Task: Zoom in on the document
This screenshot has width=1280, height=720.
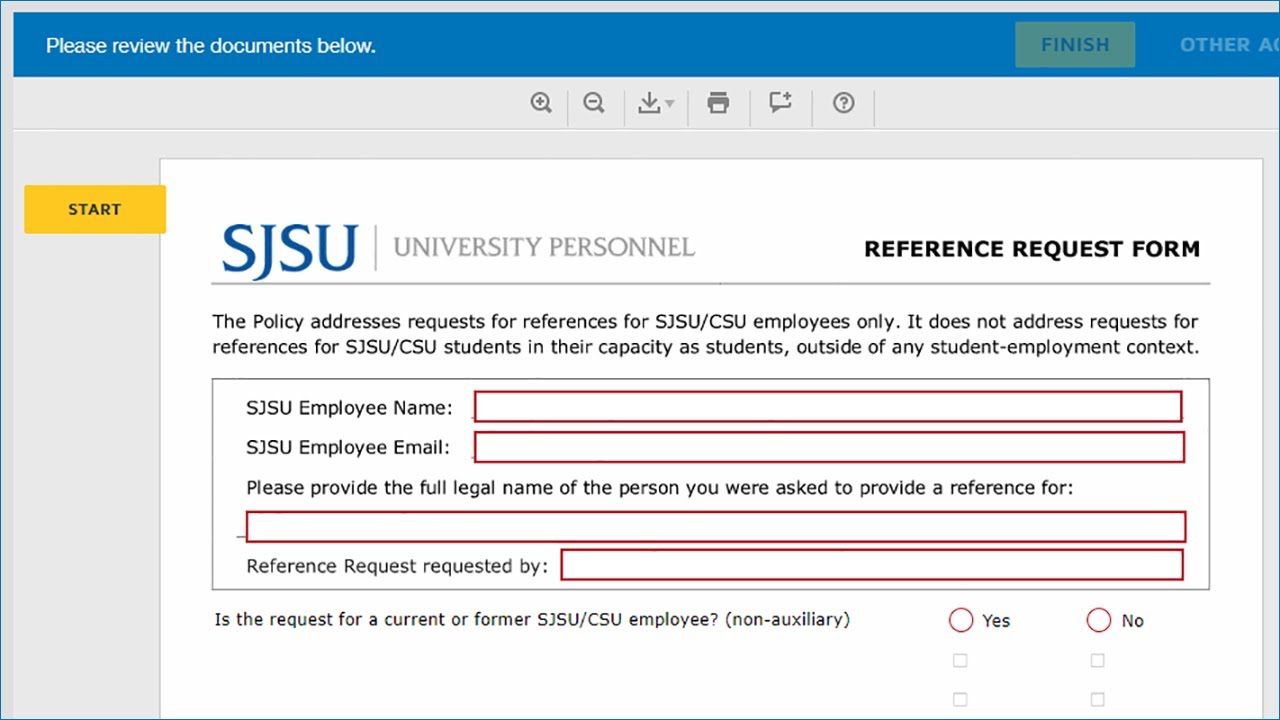Action: tap(541, 103)
